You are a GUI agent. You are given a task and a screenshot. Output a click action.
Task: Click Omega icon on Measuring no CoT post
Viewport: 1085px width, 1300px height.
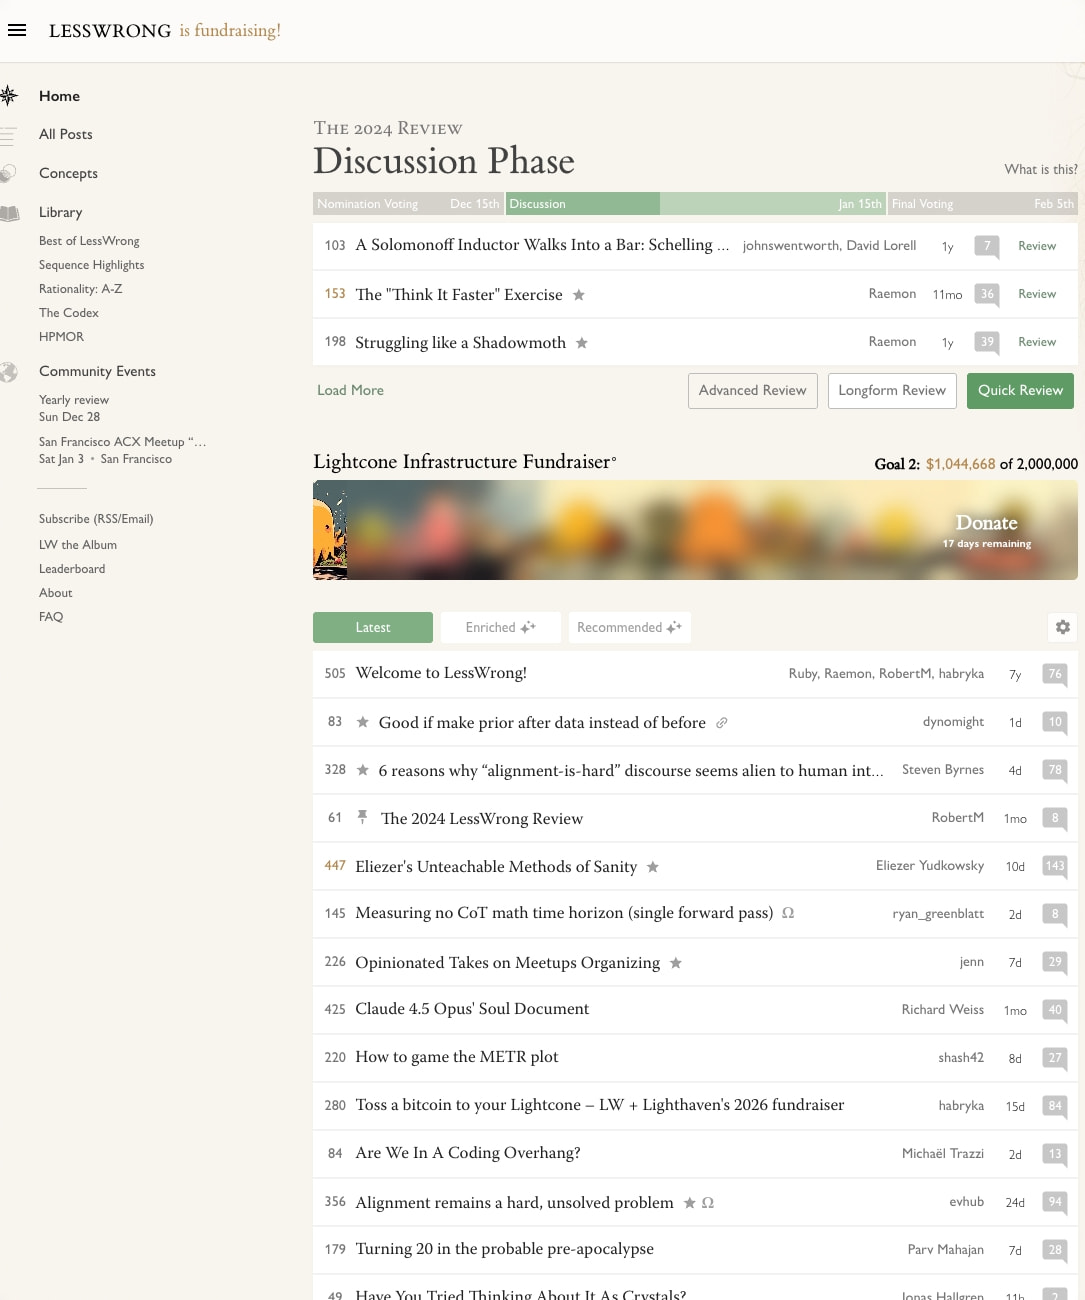pos(788,913)
